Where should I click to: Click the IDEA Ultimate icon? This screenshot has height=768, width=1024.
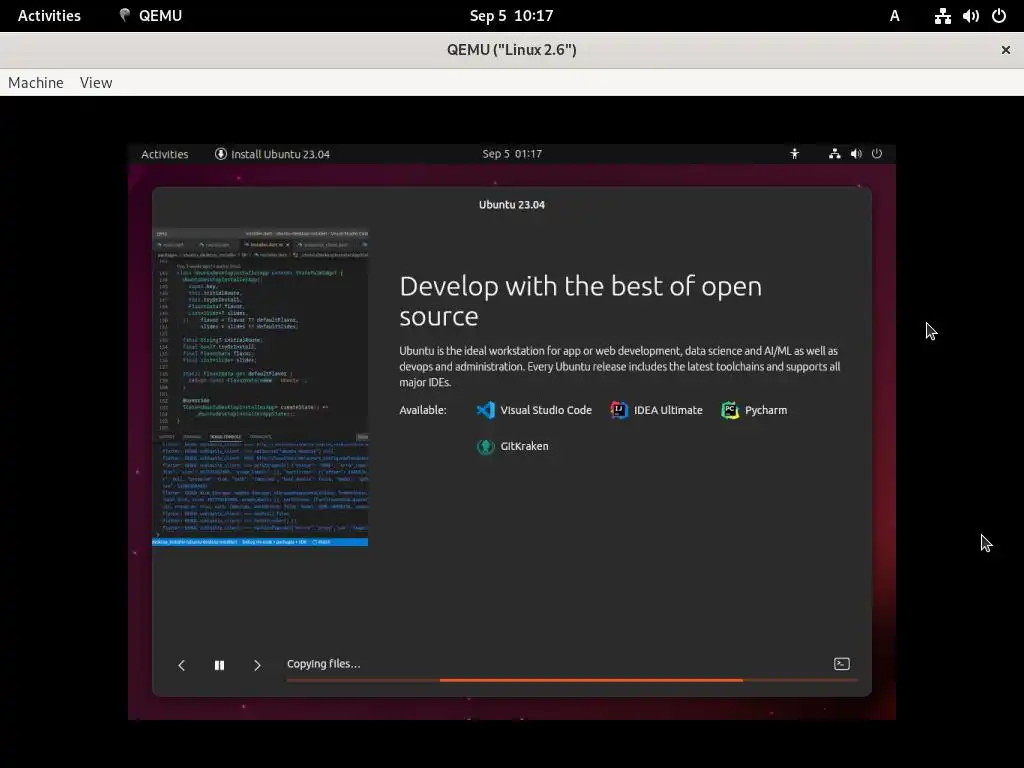[619, 410]
